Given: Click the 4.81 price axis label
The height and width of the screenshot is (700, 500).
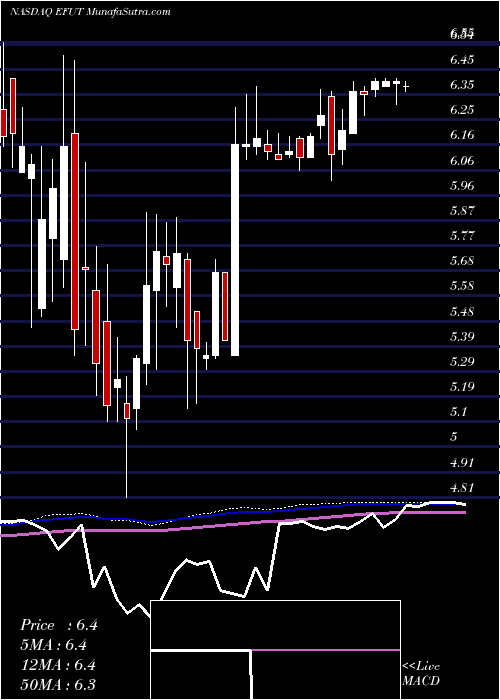Looking at the screenshot, I should pyautogui.click(x=462, y=488).
